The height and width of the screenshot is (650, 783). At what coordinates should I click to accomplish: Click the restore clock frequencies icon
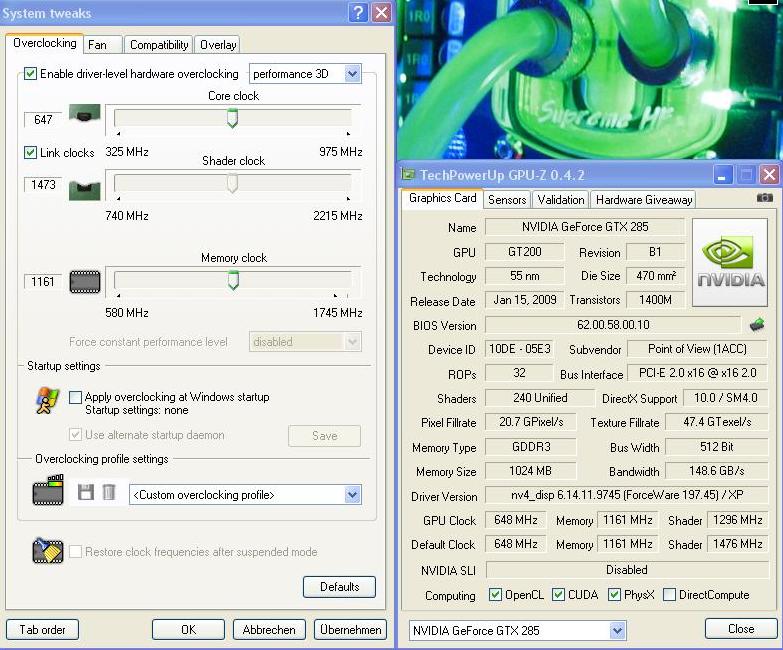point(48,551)
